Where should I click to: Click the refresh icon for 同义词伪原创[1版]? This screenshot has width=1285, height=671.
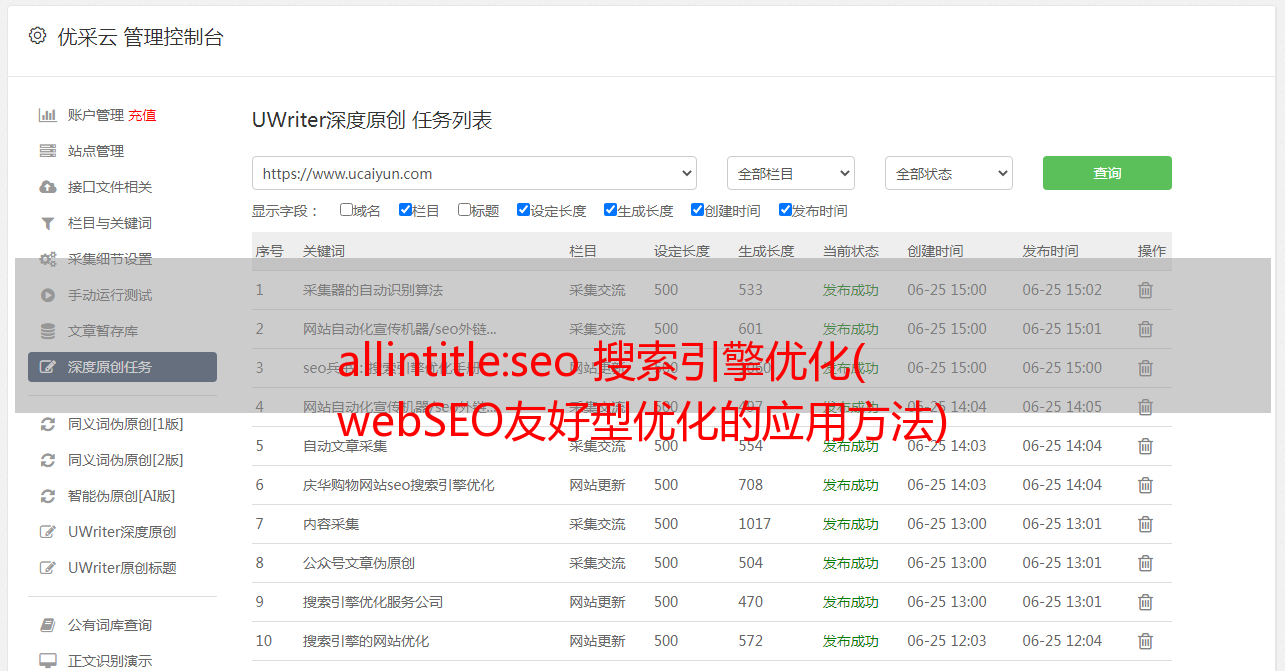pos(47,424)
